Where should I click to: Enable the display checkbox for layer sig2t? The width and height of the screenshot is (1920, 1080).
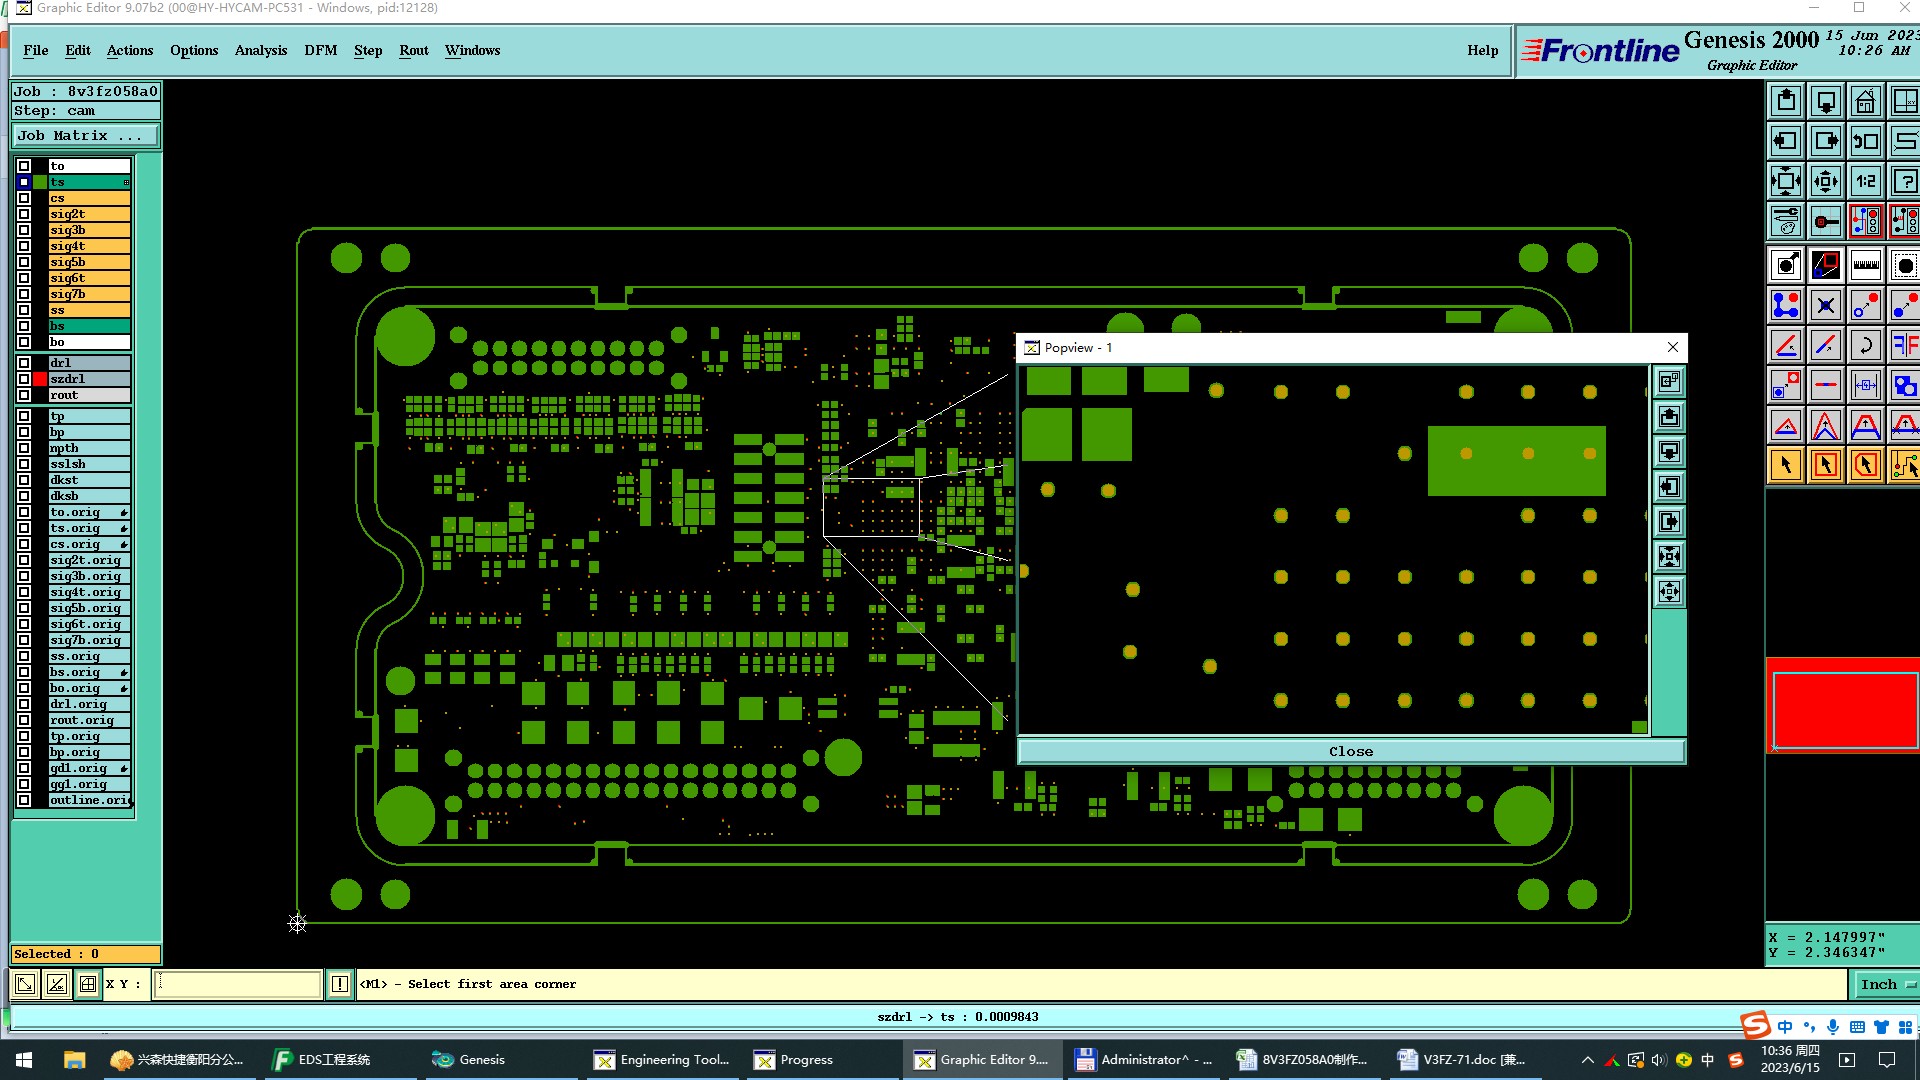(x=24, y=214)
